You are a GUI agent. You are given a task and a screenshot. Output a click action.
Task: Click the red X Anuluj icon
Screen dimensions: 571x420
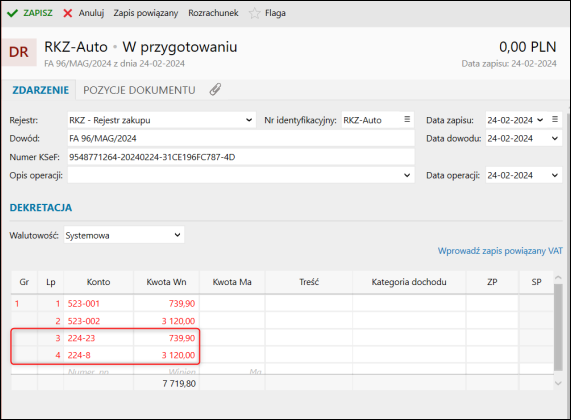(x=67, y=13)
